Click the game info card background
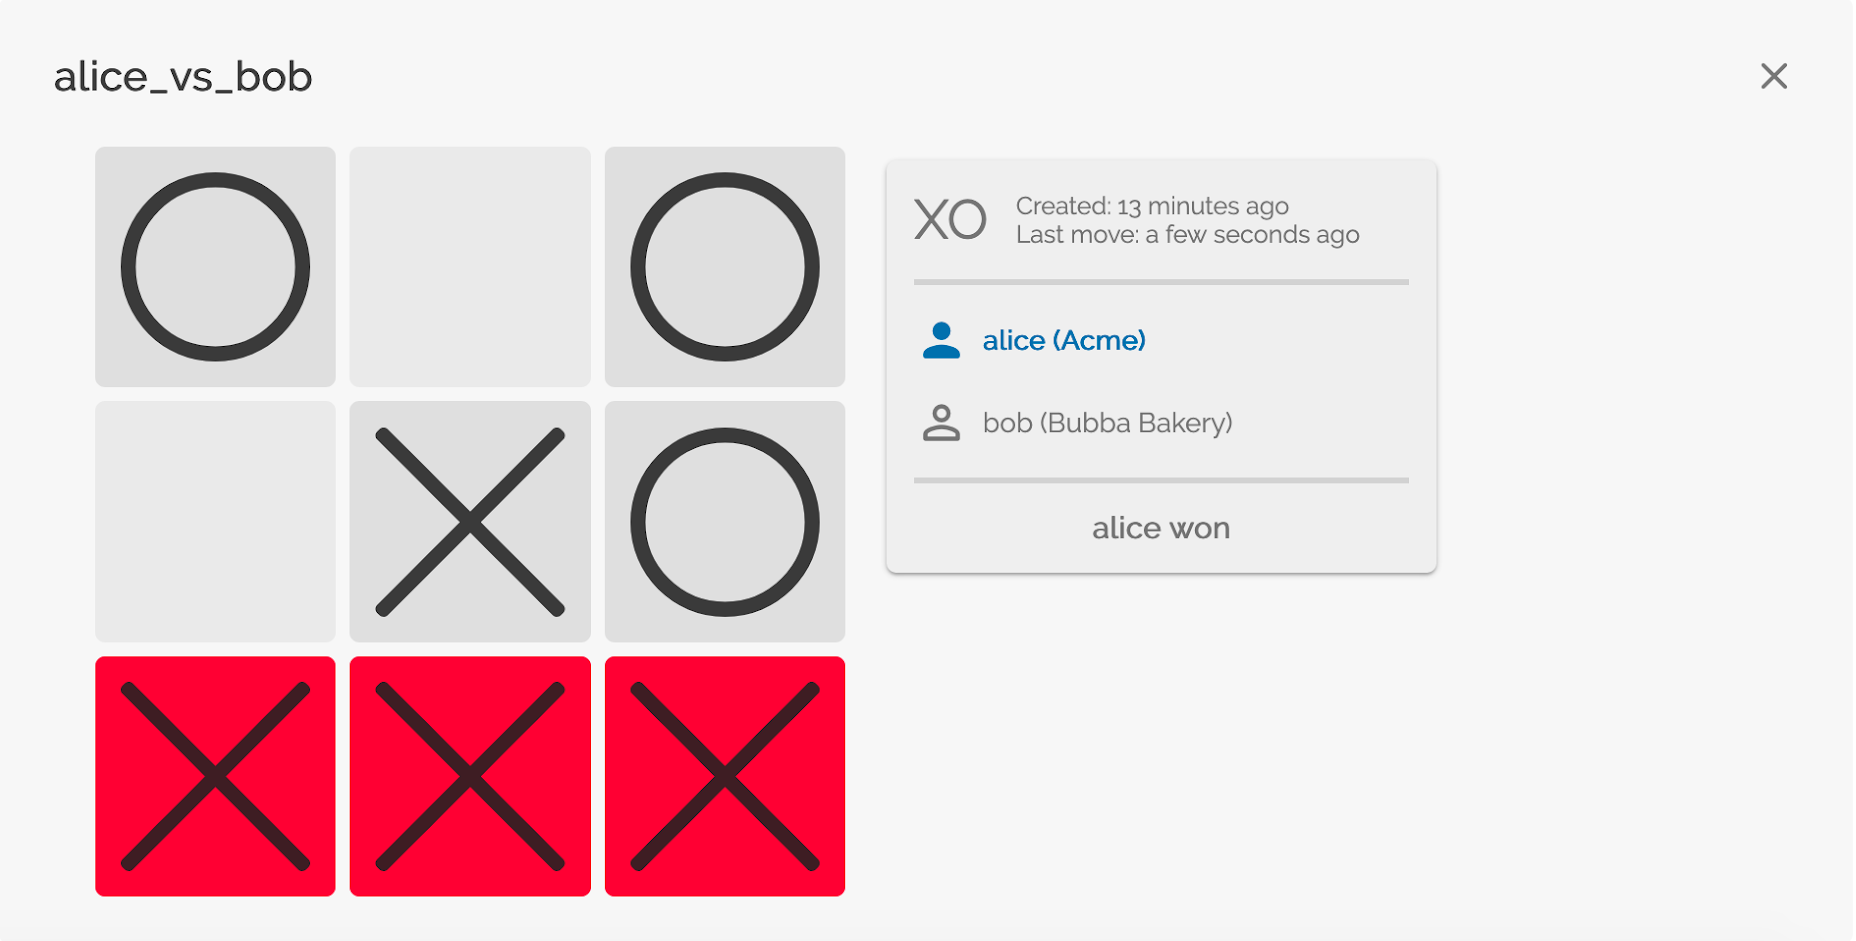Image resolution: width=1856 pixels, height=941 pixels. pyautogui.click(x=1161, y=366)
